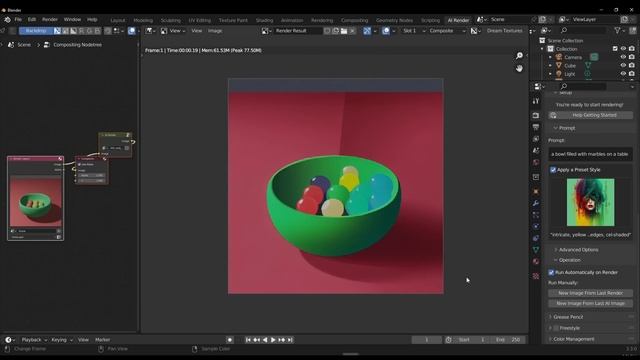This screenshot has width=640, height=360.
Task: Disable Camera in renders via camera icon
Action: [632, 57]
